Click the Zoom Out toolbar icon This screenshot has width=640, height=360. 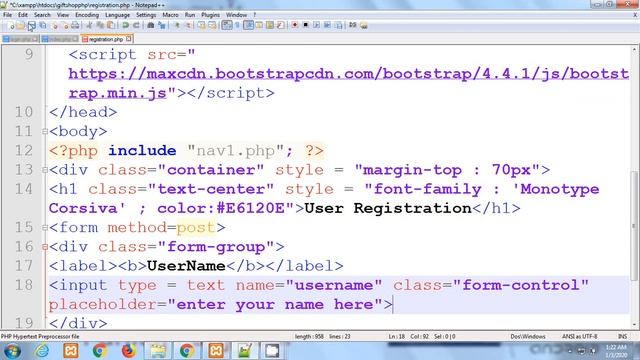click(x=188, y=25)
